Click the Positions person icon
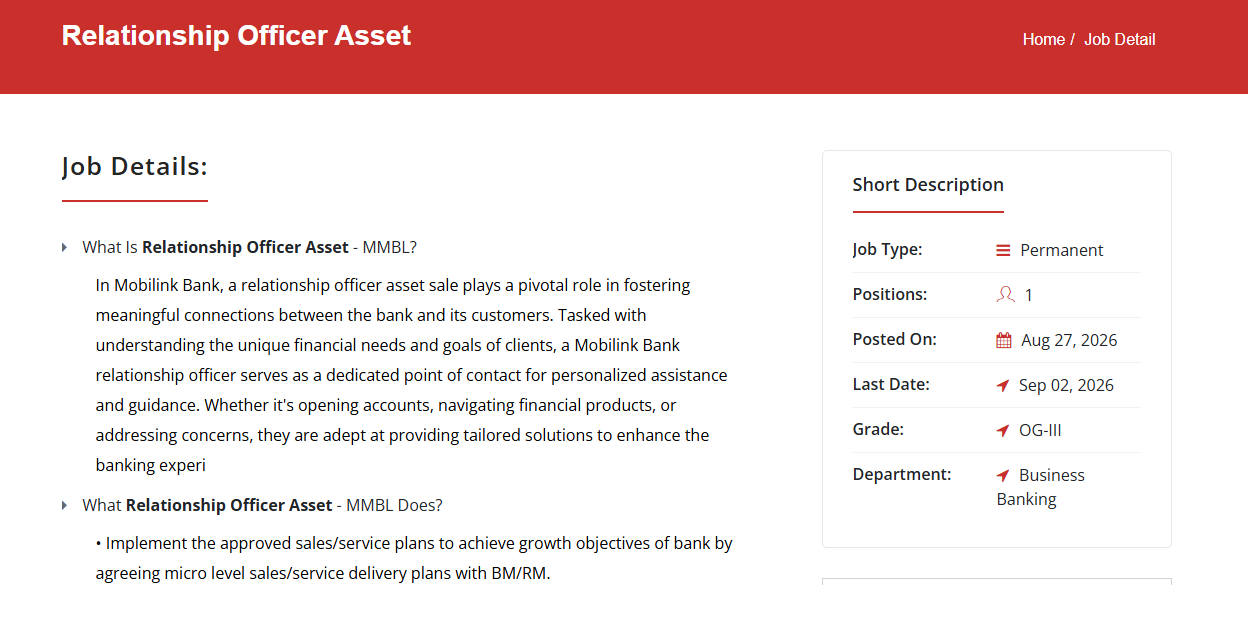The height and width of the screenshot is (618, 1248). click(1005, 294)
